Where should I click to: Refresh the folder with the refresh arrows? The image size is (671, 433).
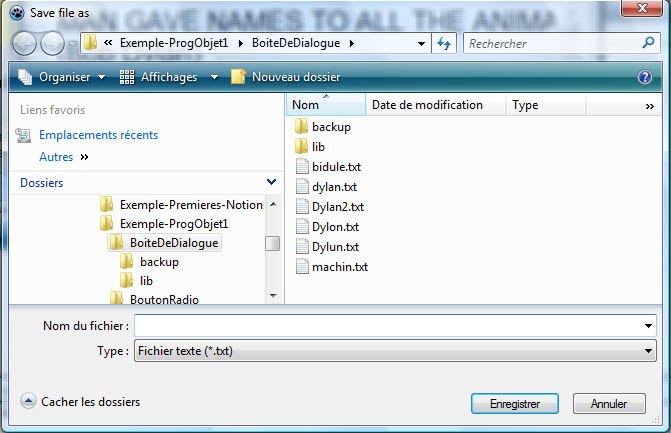pyautogui.click(x=444, y=43)
